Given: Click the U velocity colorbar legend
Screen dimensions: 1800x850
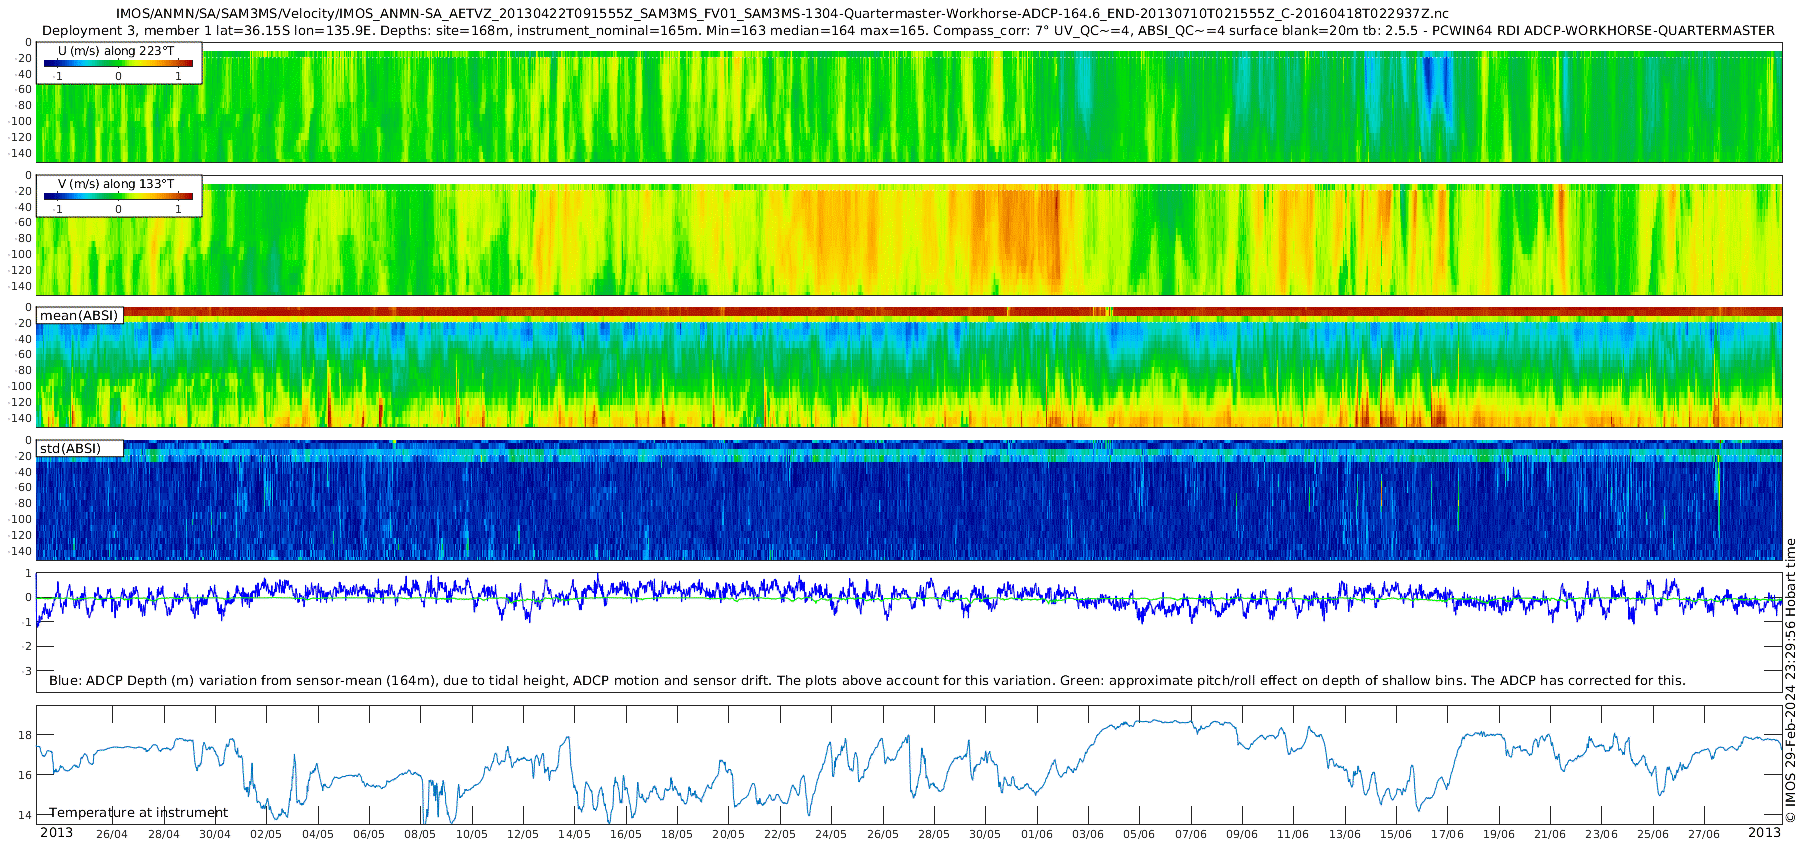Looking at the screenshot, I should [118, 64].
